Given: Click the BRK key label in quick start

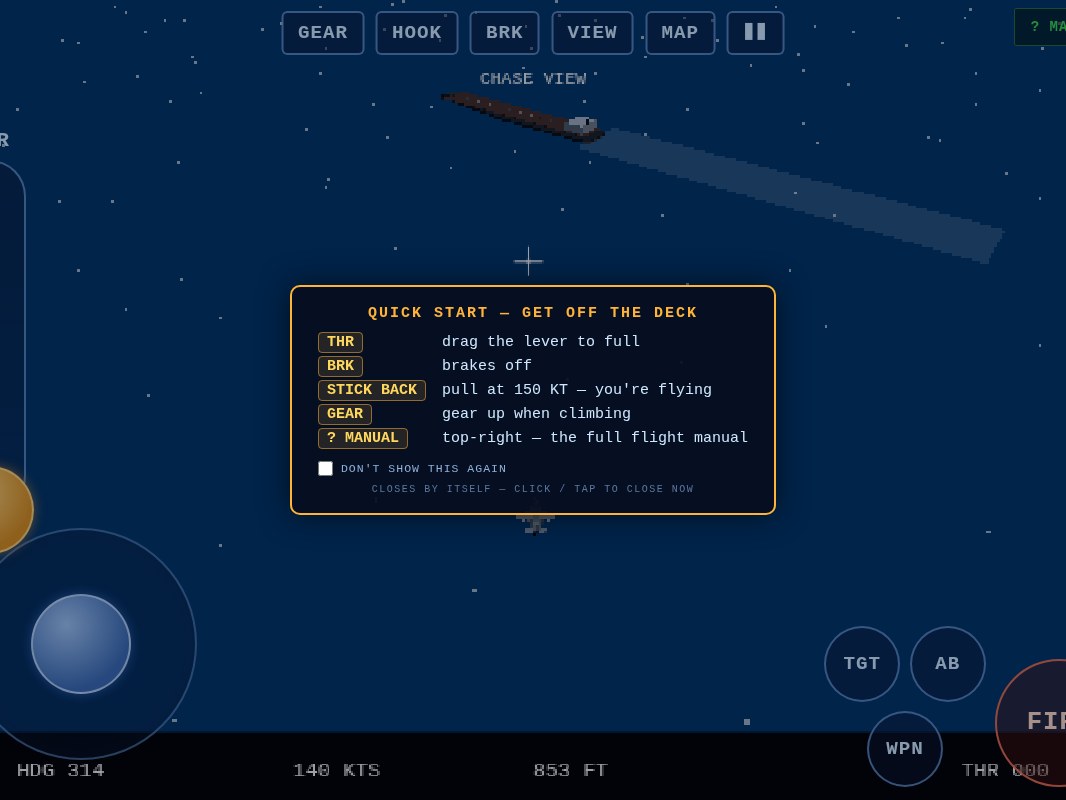Looking at the screenshot, I should [341, 366].
